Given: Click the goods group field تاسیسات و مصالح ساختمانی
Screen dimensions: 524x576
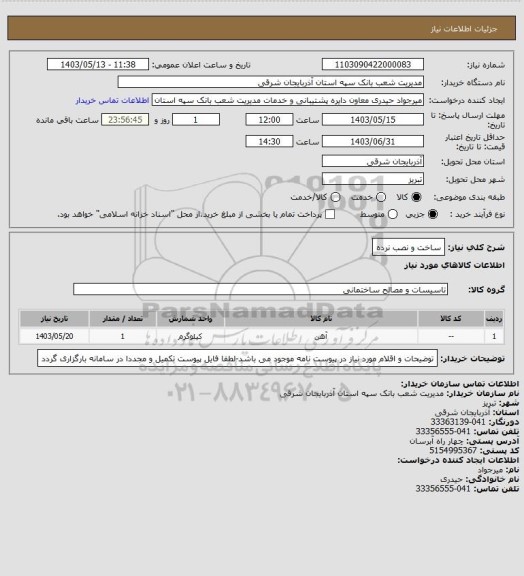Looking at the screenshot, I should [x=260, y=289].
